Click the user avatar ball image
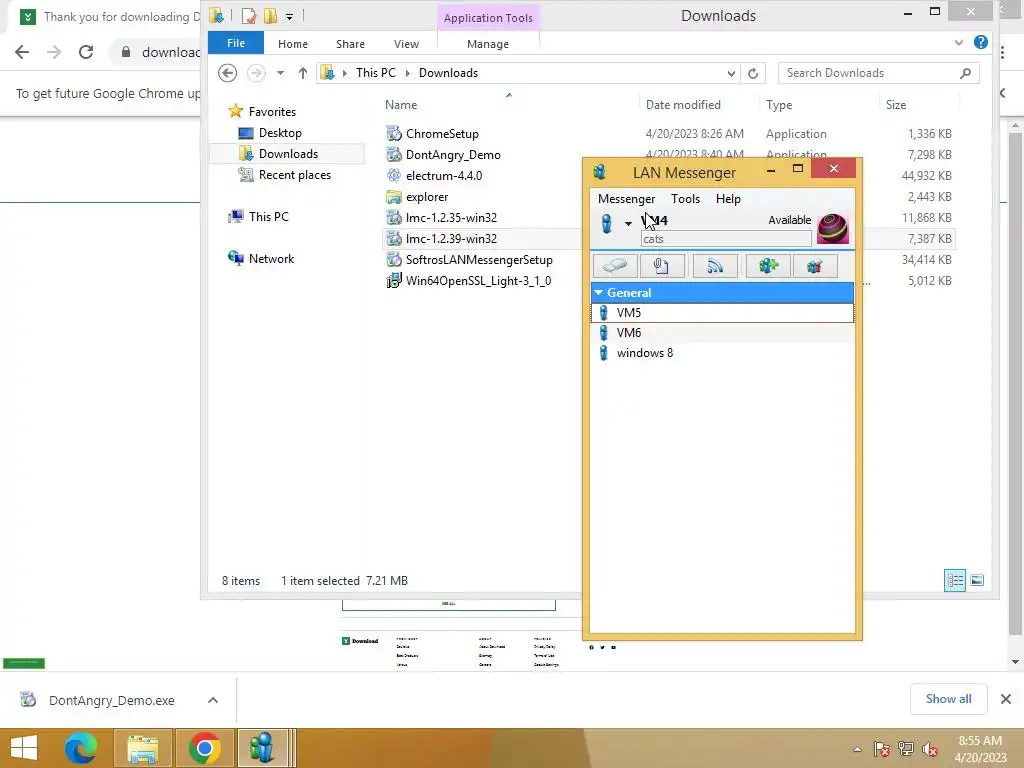Viewport: 1024px width, 768px height. tap(833, 229)
